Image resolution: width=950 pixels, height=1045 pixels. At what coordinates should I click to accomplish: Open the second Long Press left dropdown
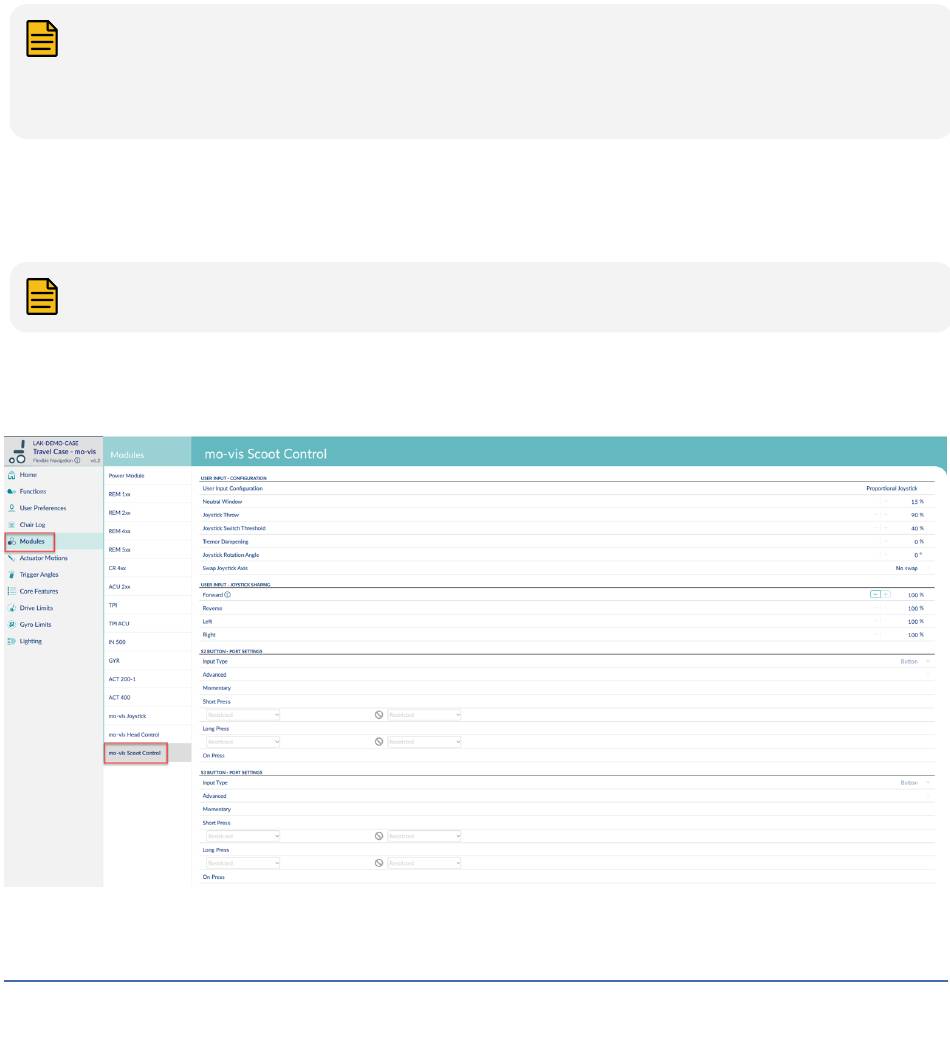(243, 863)
